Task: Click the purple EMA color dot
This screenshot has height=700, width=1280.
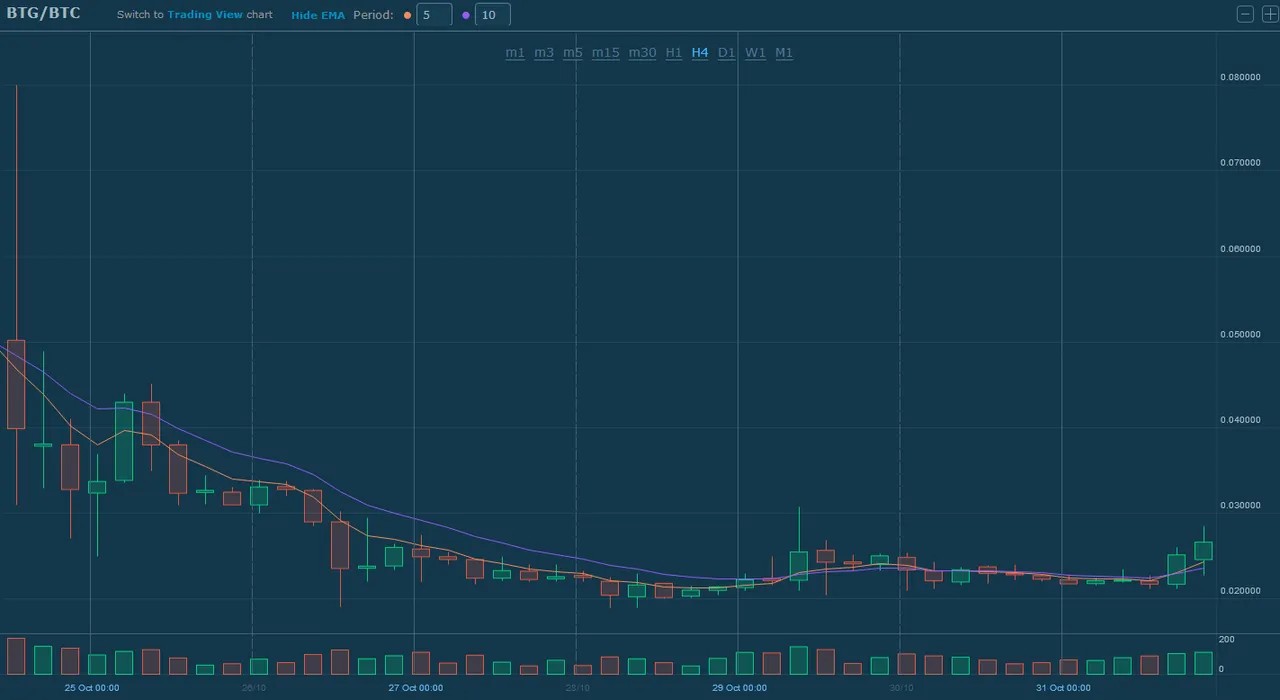Action: tap(466, 15)
